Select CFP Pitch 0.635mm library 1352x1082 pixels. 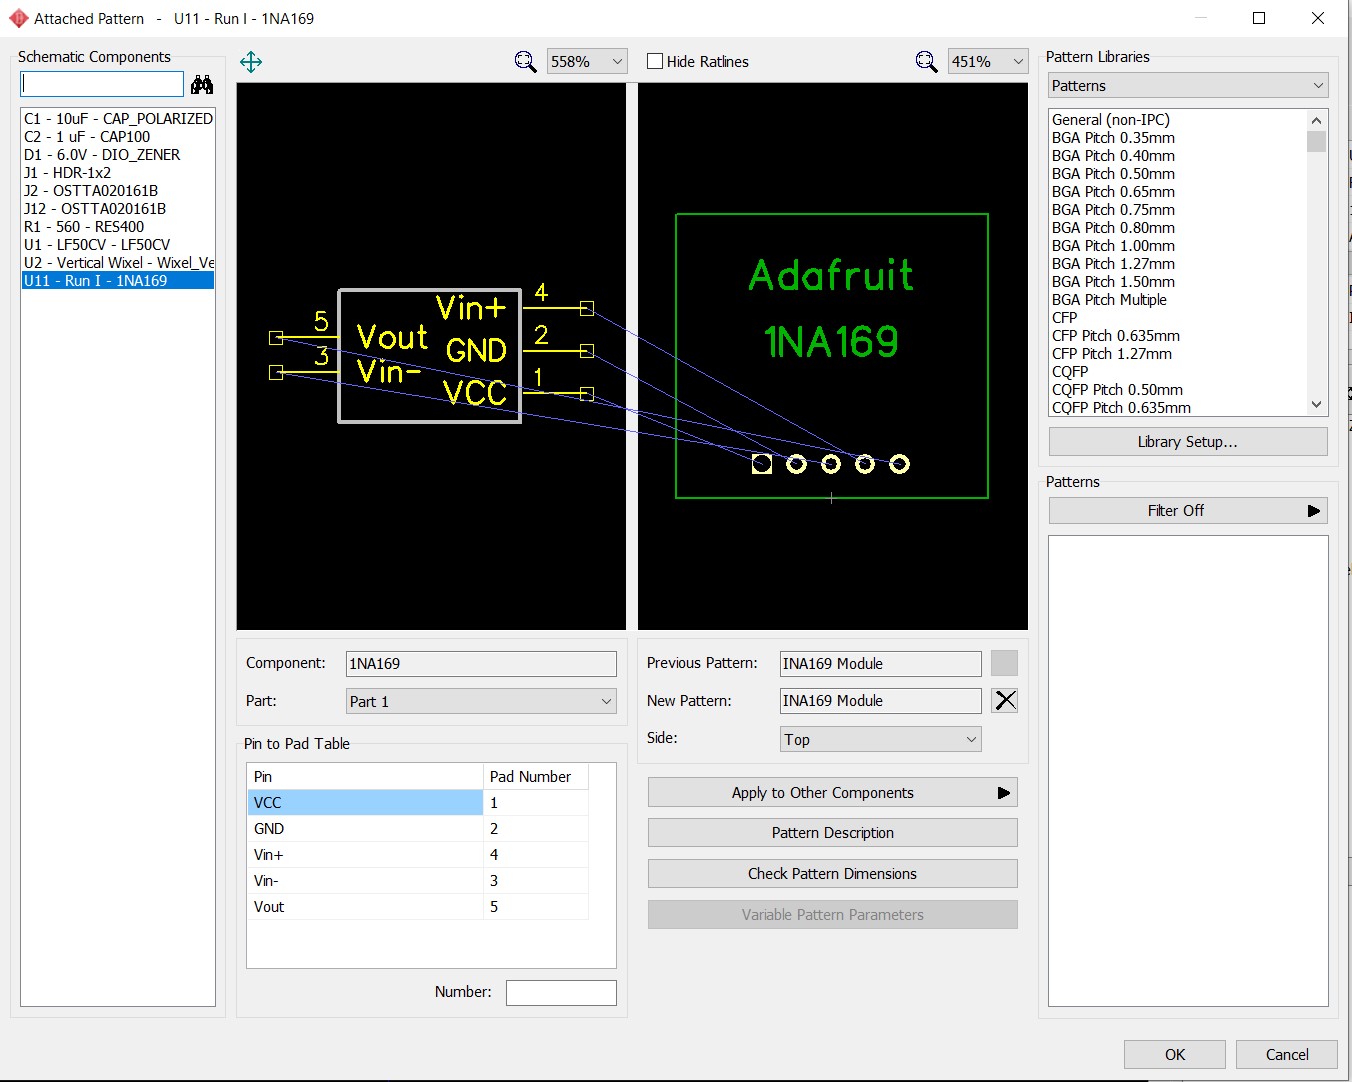[x=1178, y=336]
